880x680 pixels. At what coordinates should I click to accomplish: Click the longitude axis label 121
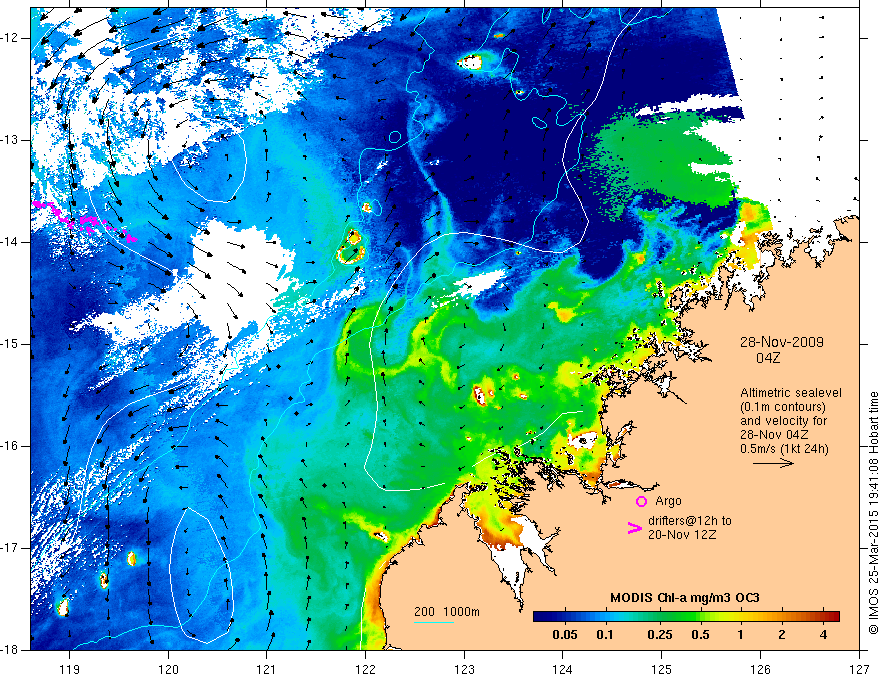coord(267,669)
